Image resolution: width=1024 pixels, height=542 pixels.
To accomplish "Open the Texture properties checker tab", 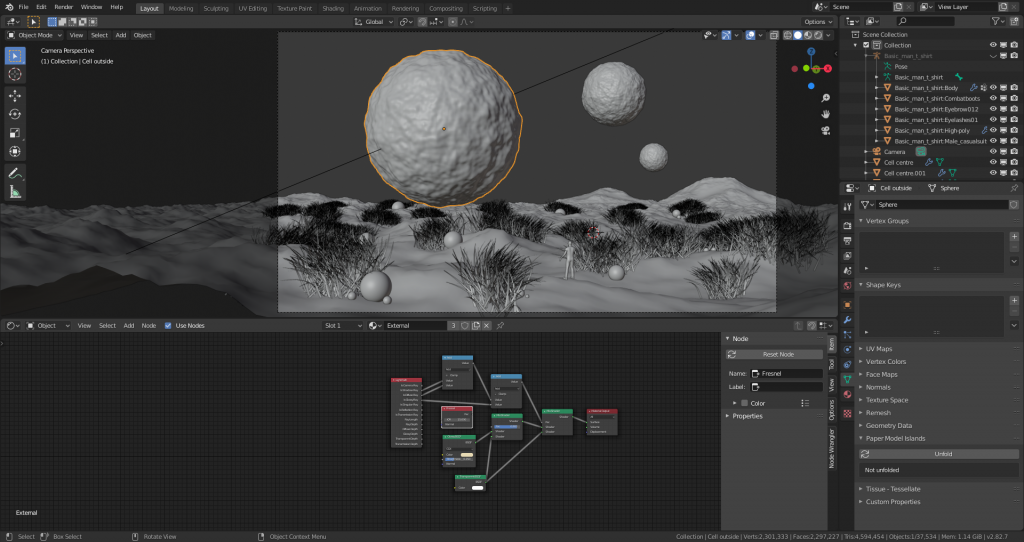I will (847, 413).
